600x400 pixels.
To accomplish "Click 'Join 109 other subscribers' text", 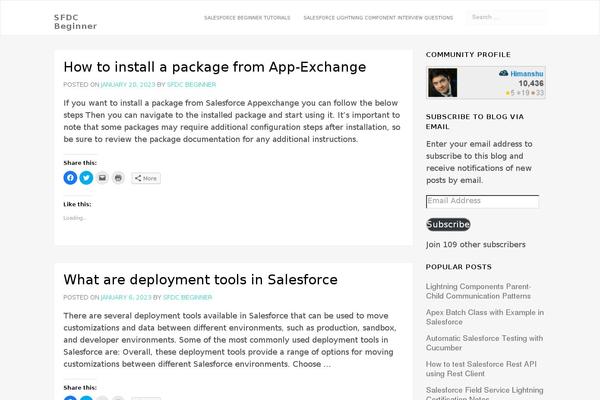I will pos(476,245).
